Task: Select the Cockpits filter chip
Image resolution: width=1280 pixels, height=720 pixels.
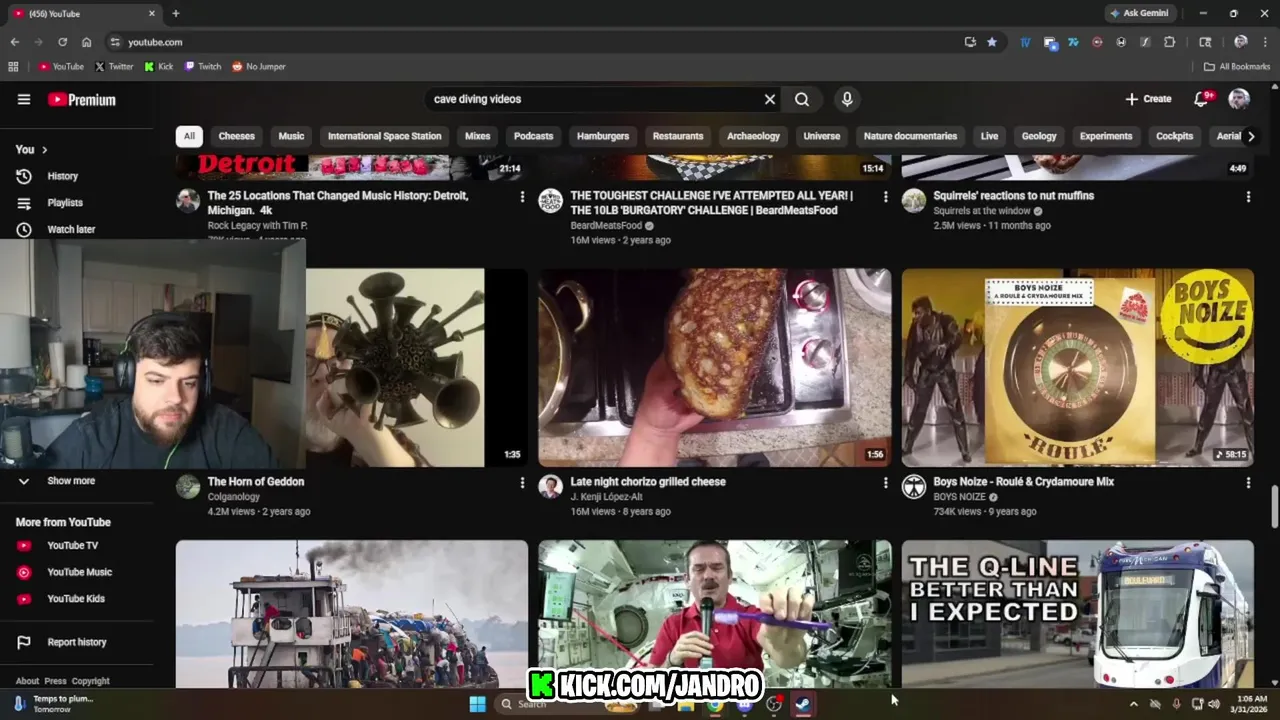Action: click(1174, 136)
